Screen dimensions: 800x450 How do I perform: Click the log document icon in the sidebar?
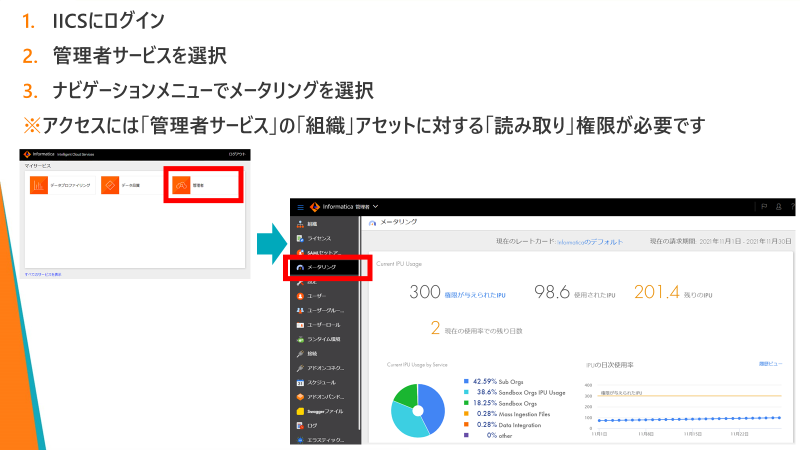(300, 426)
